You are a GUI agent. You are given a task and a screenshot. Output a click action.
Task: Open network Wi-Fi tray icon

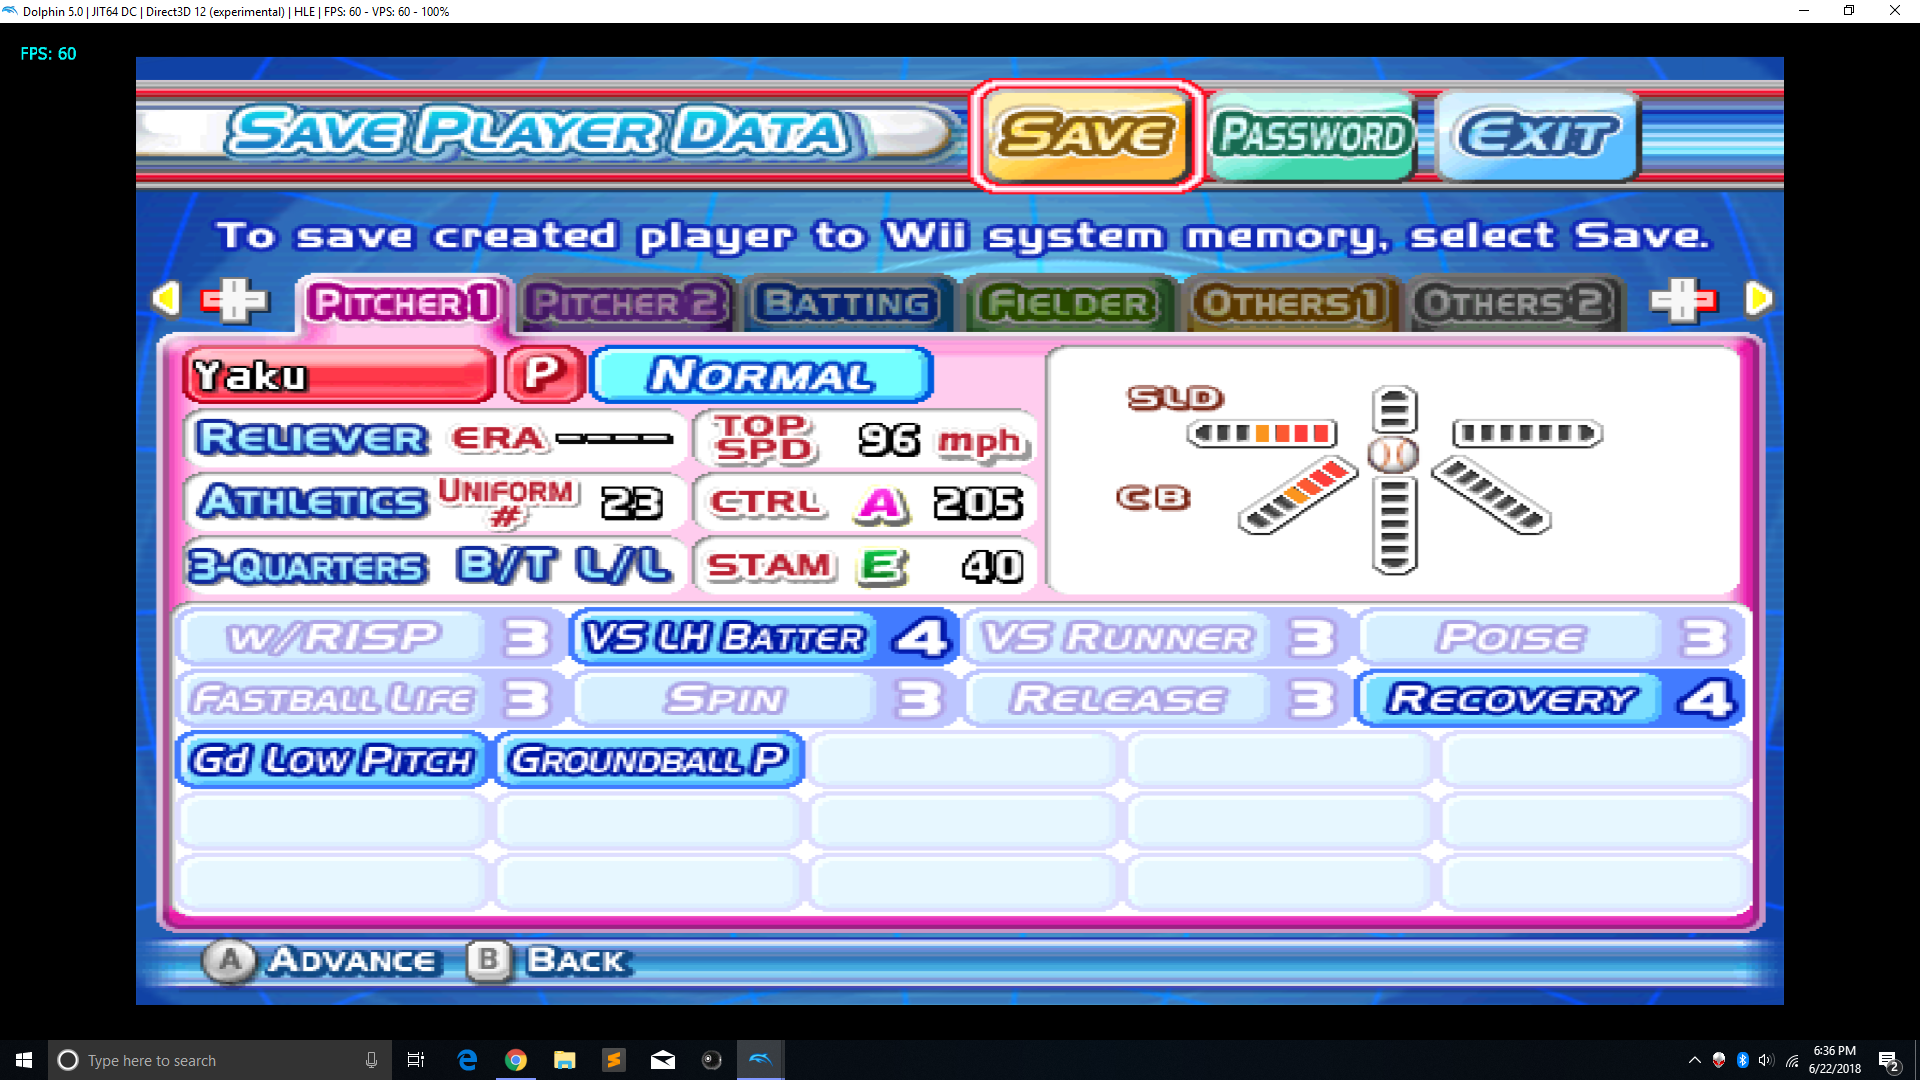pyautogui.click(x=1792, y=1060)
